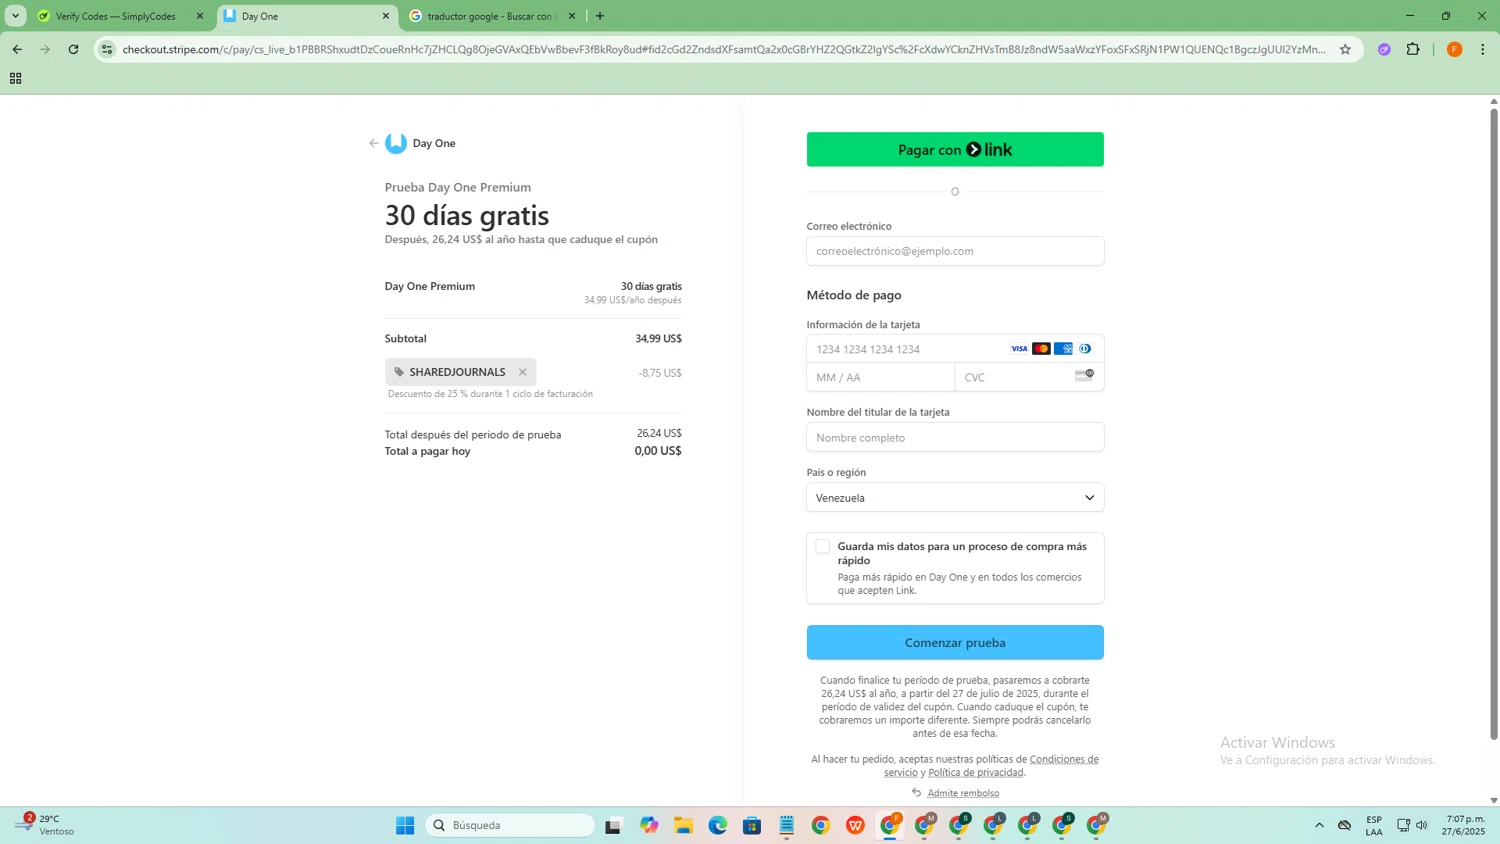This screenshot has width=1500, height=844.
Task: Open Windows Start menu
Action: 405,825
